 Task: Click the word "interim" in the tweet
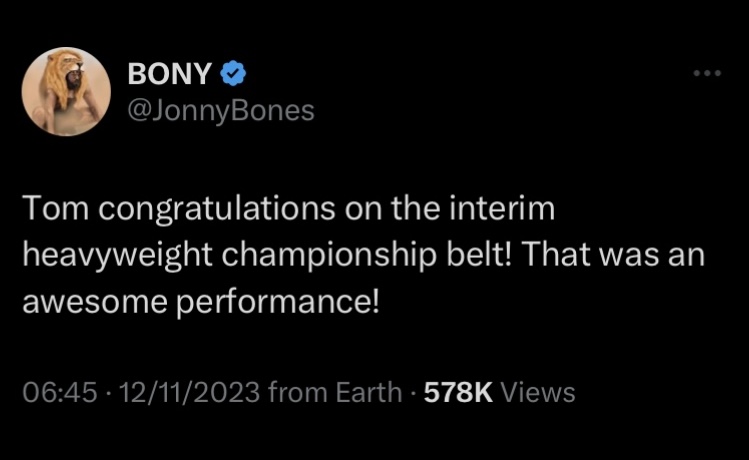[x=502, y=208]
